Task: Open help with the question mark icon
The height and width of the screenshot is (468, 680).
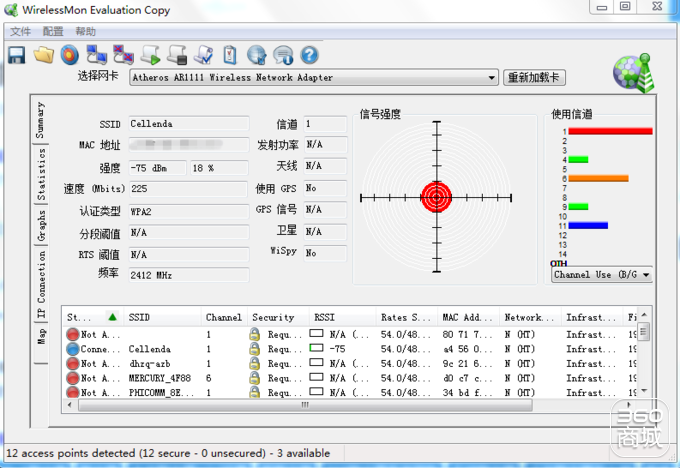Action: 309,55
